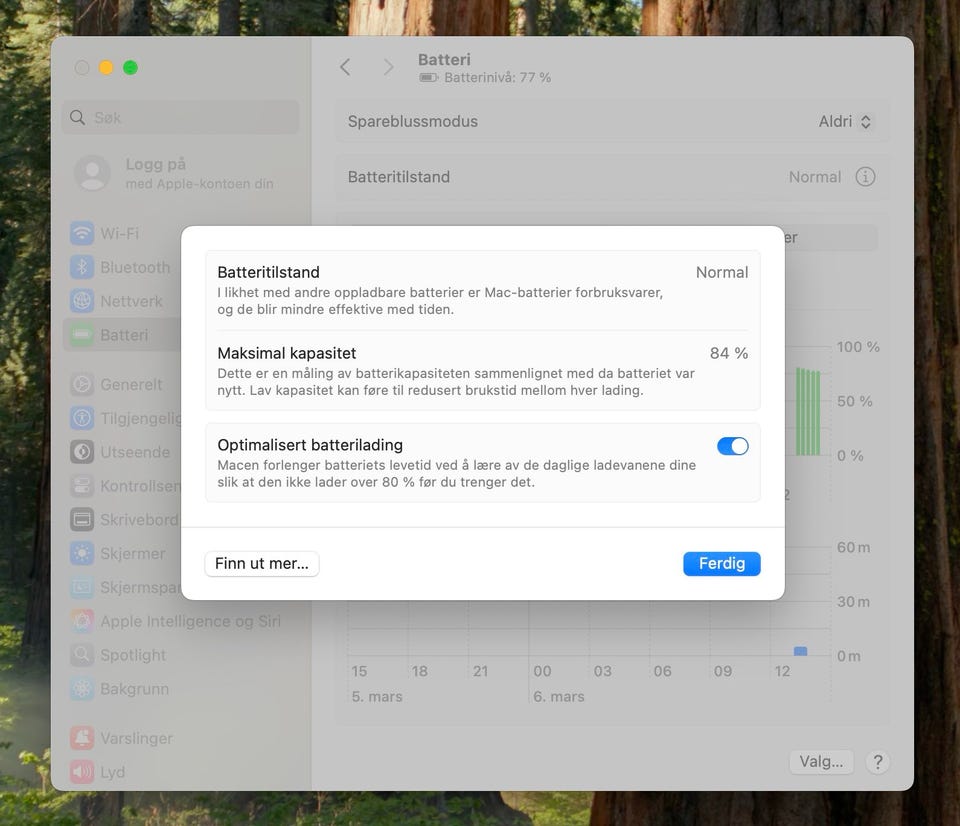This screenshot has width=960, height=826.
Task: Click the 6. mars date label
Action: click(x=558, y=696)
